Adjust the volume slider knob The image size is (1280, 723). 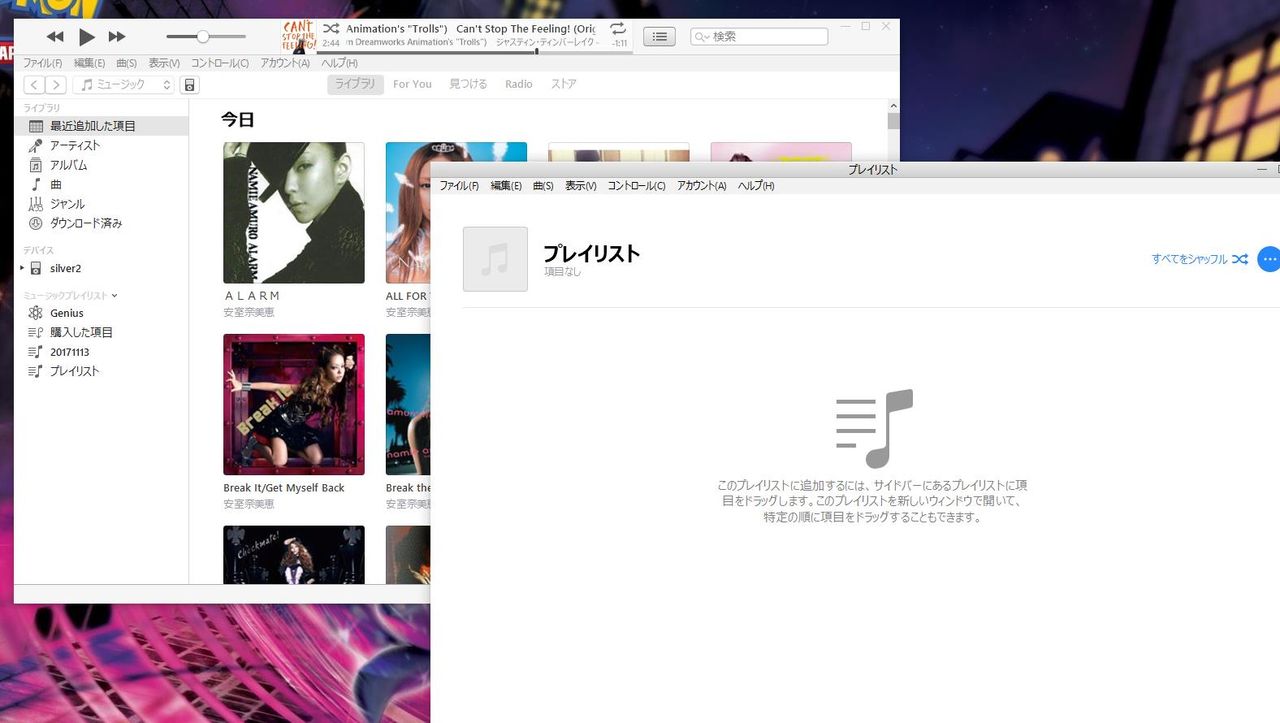point(203,37)
